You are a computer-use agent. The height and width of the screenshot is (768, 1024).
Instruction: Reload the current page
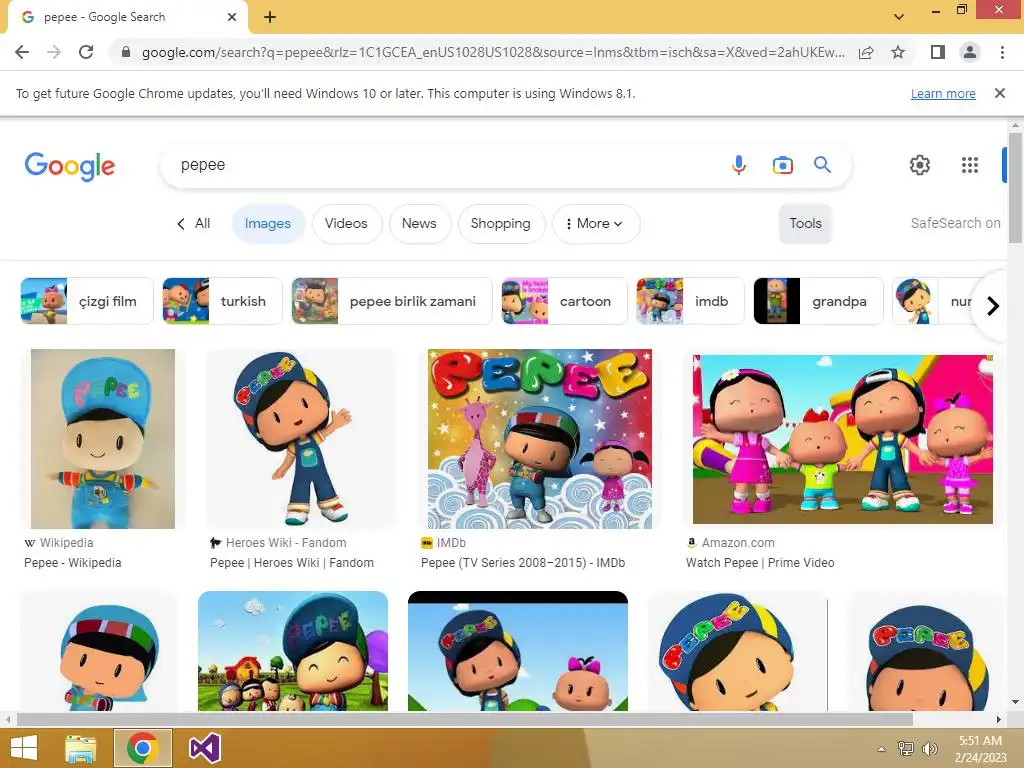point(86,52)
